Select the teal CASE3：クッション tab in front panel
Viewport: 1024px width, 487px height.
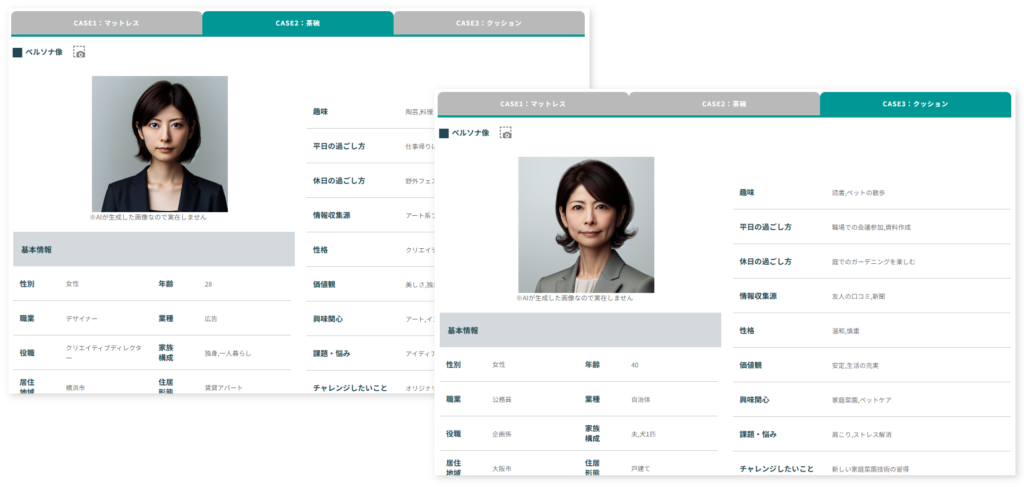tap(915, 104)
